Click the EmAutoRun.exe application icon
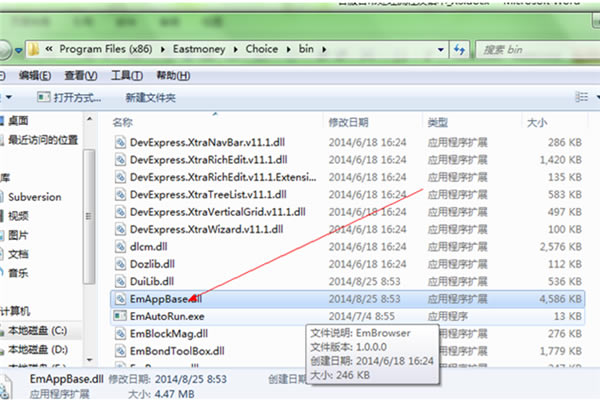Image resolution: width=600 pixels, height=401 pixels. (120, 316)
